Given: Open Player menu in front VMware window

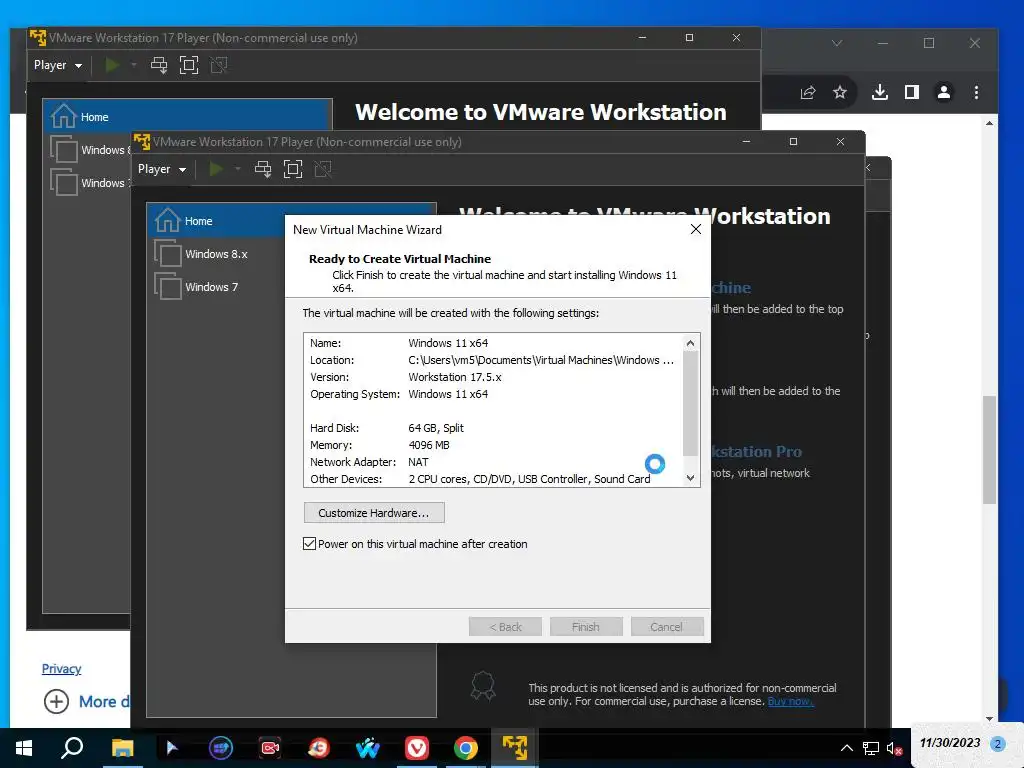Looking at the screenshot, I should point(161,169).
